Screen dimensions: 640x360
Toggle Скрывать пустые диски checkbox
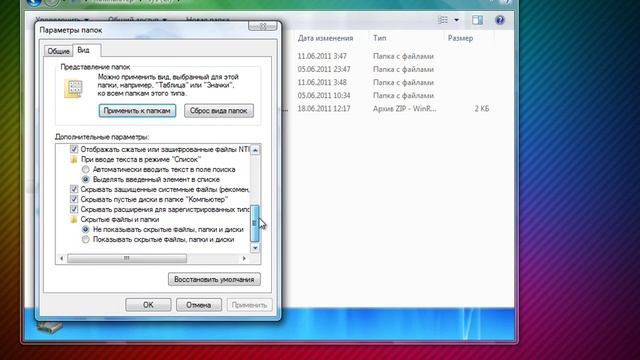click(74, 200)
